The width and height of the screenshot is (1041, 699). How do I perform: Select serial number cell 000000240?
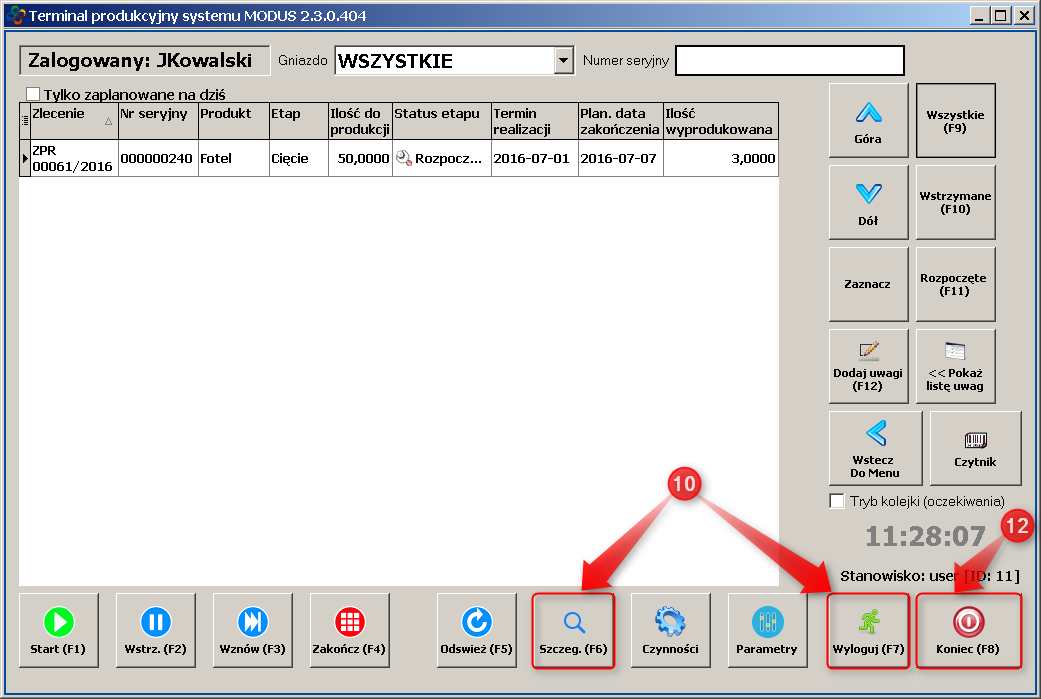(x=158, y=158)
